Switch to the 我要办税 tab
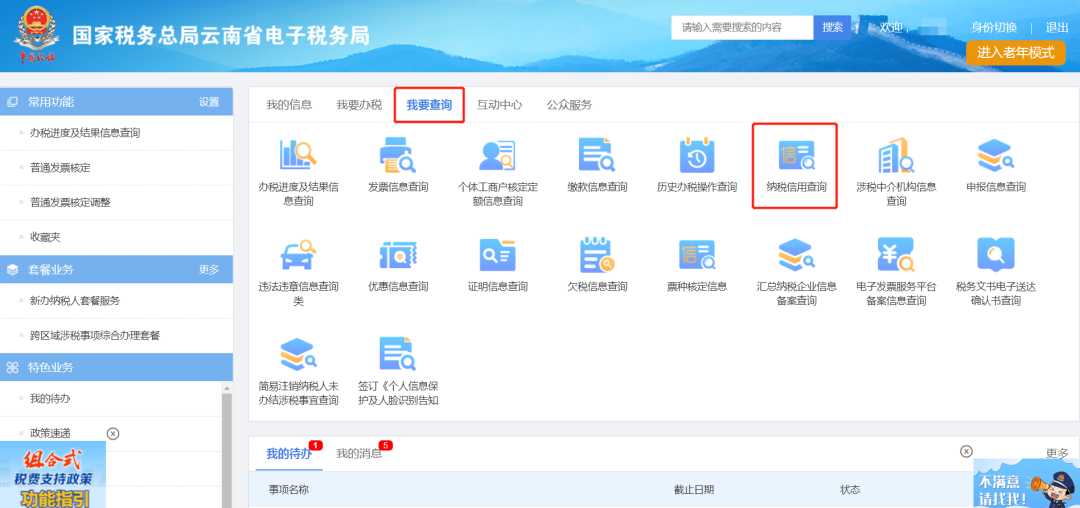 (359, 105)
